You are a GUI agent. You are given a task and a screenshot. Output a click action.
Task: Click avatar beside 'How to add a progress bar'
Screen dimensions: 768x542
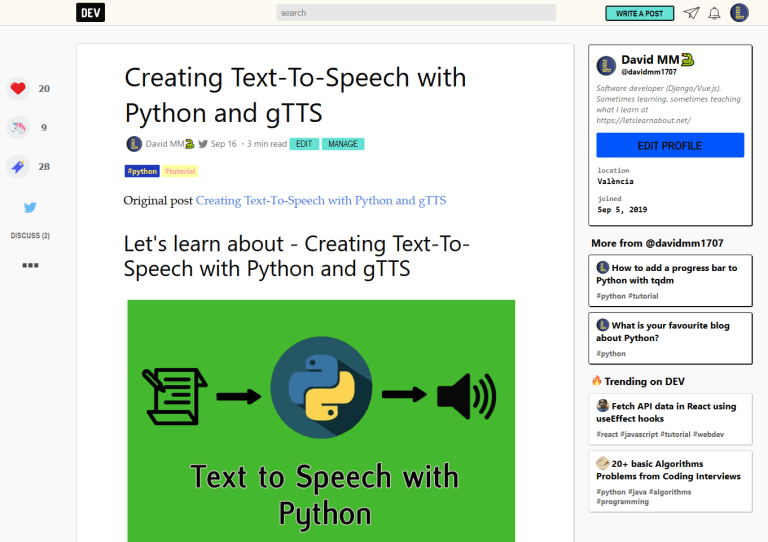click(x=602, y=267)
